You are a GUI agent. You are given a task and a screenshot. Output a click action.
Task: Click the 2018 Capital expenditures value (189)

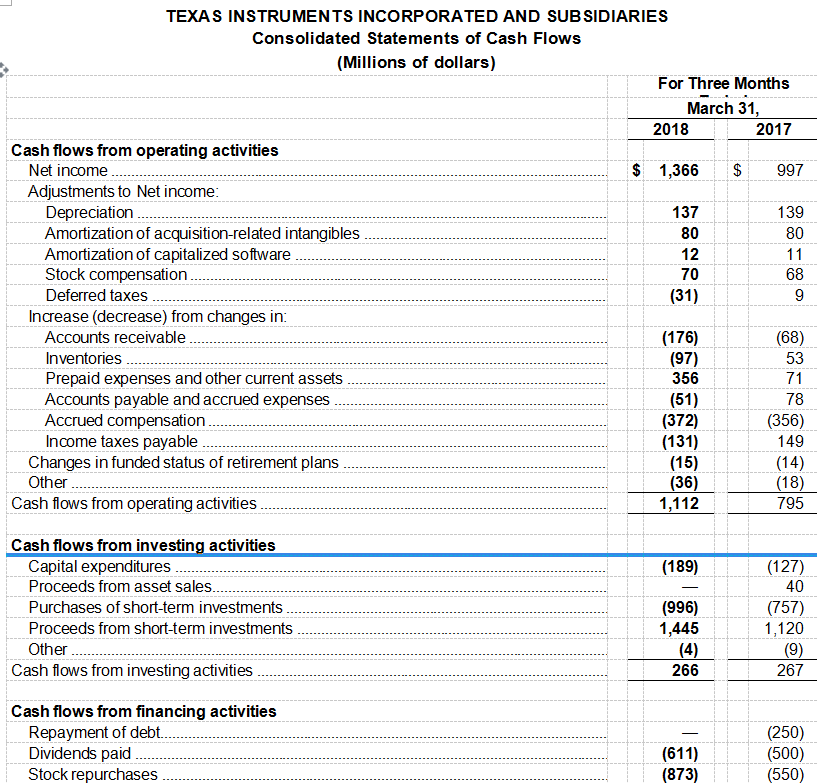[x=680, y=566]
